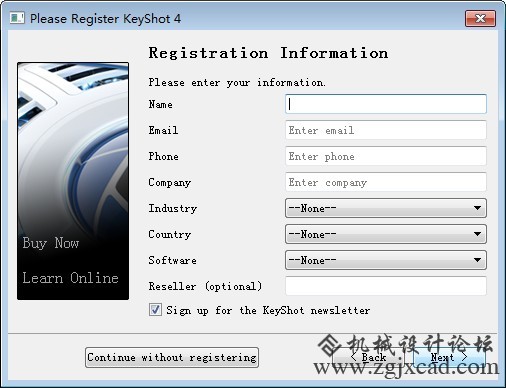Image resolution: width=506 pixels, height=388 pixels.
Task: Open the Learn Online link
Action: (70, 278)
